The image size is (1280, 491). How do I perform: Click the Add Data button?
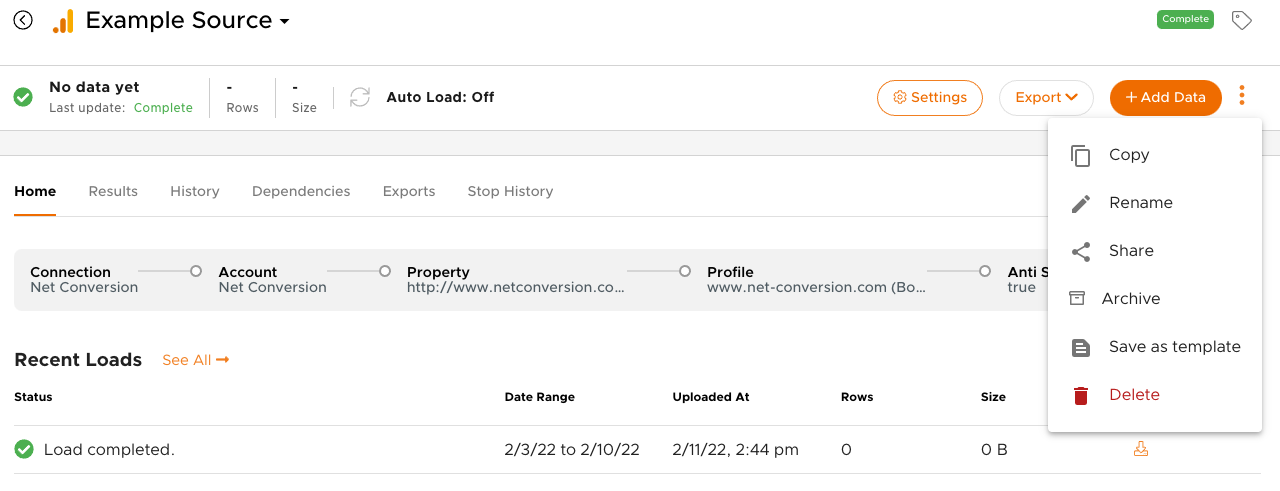(1165, 97)
